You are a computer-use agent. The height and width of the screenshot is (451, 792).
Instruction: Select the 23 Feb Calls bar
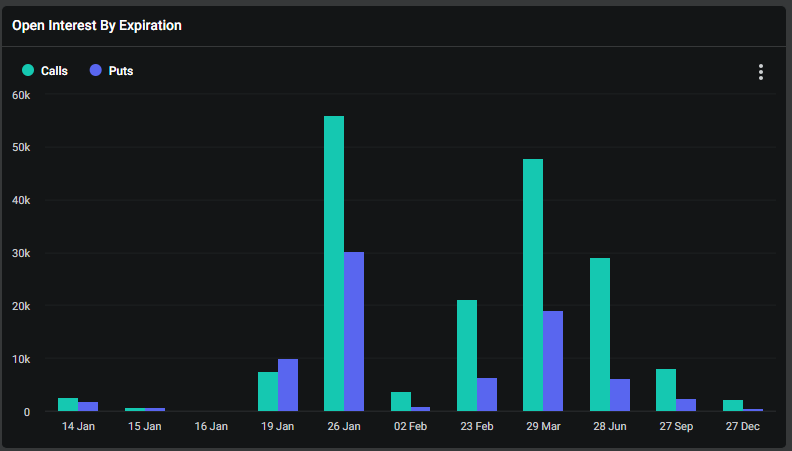[467, 356]
